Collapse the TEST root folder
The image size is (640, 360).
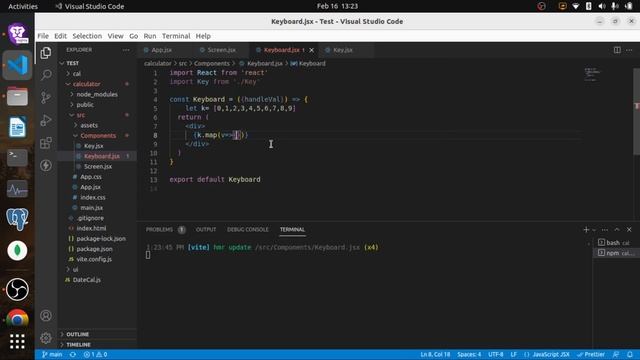pos(97,63)
